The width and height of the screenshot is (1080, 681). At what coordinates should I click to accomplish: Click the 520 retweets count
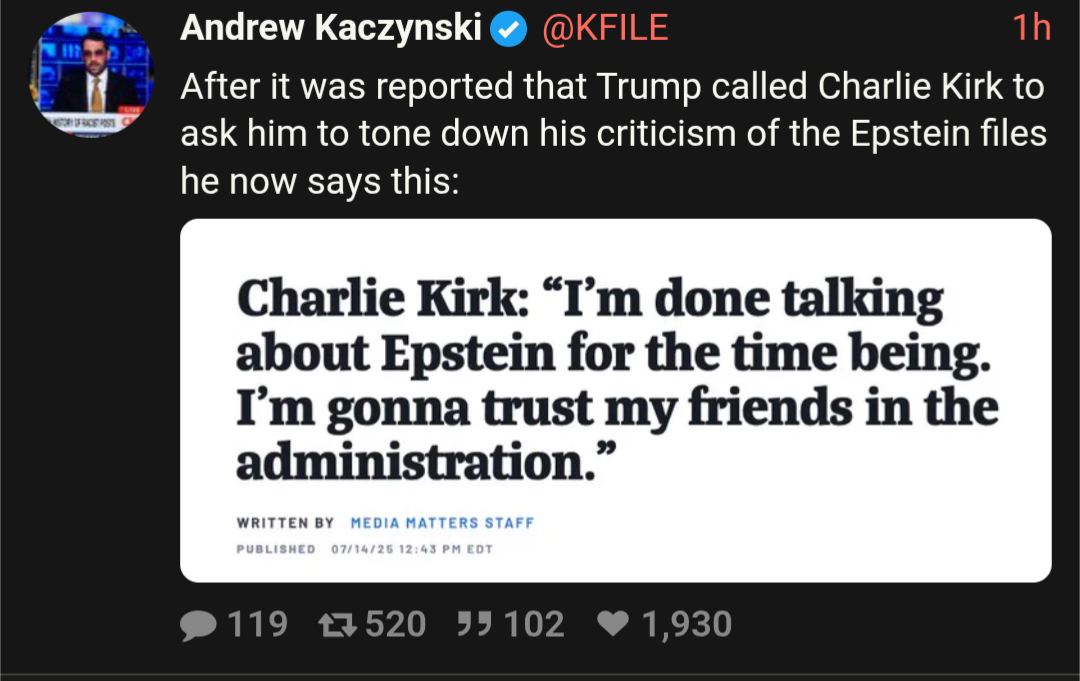click(395, 625)
